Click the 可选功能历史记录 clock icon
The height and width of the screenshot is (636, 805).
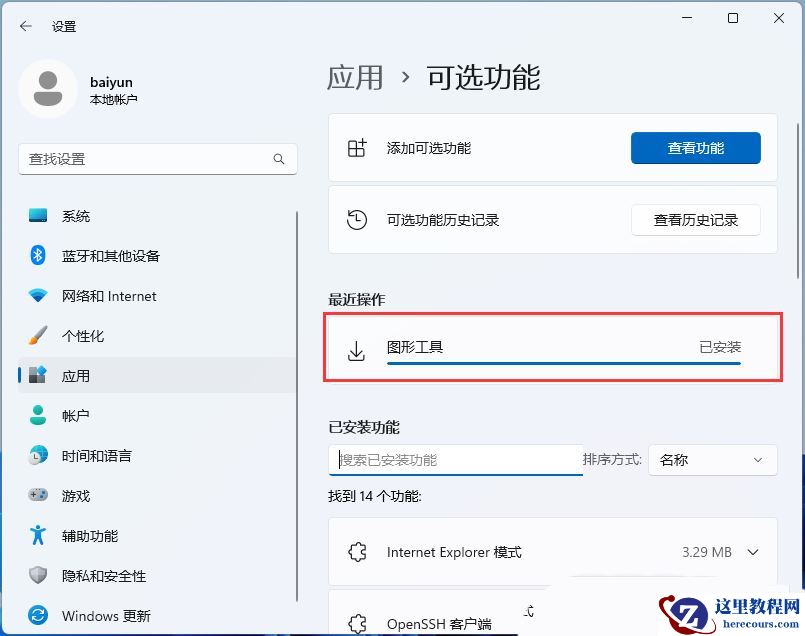point(356,219)
